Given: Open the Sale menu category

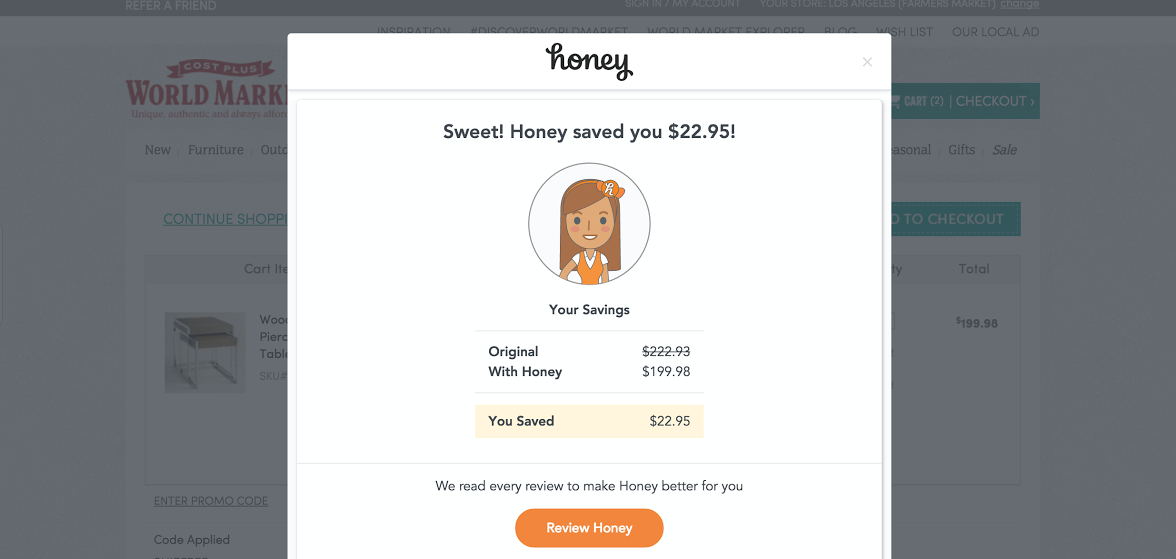Looking at the screenshot, I should 1004,150.
